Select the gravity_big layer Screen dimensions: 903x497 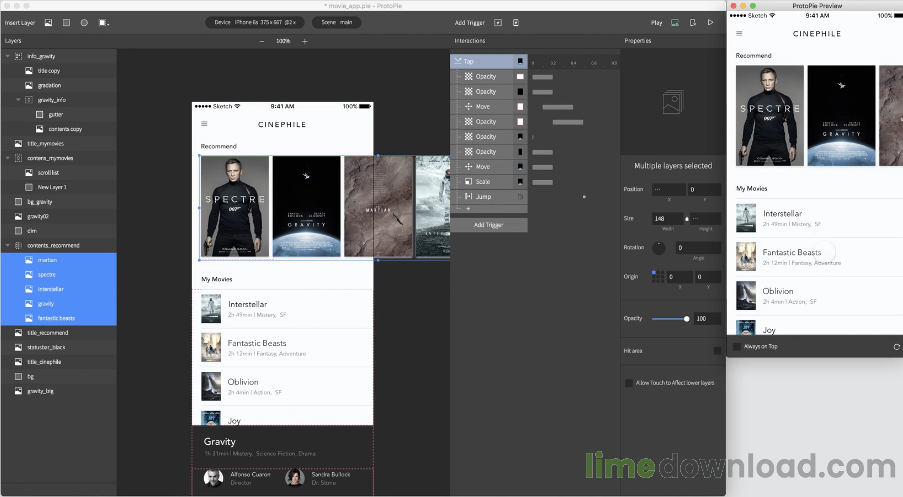point(58,391)
